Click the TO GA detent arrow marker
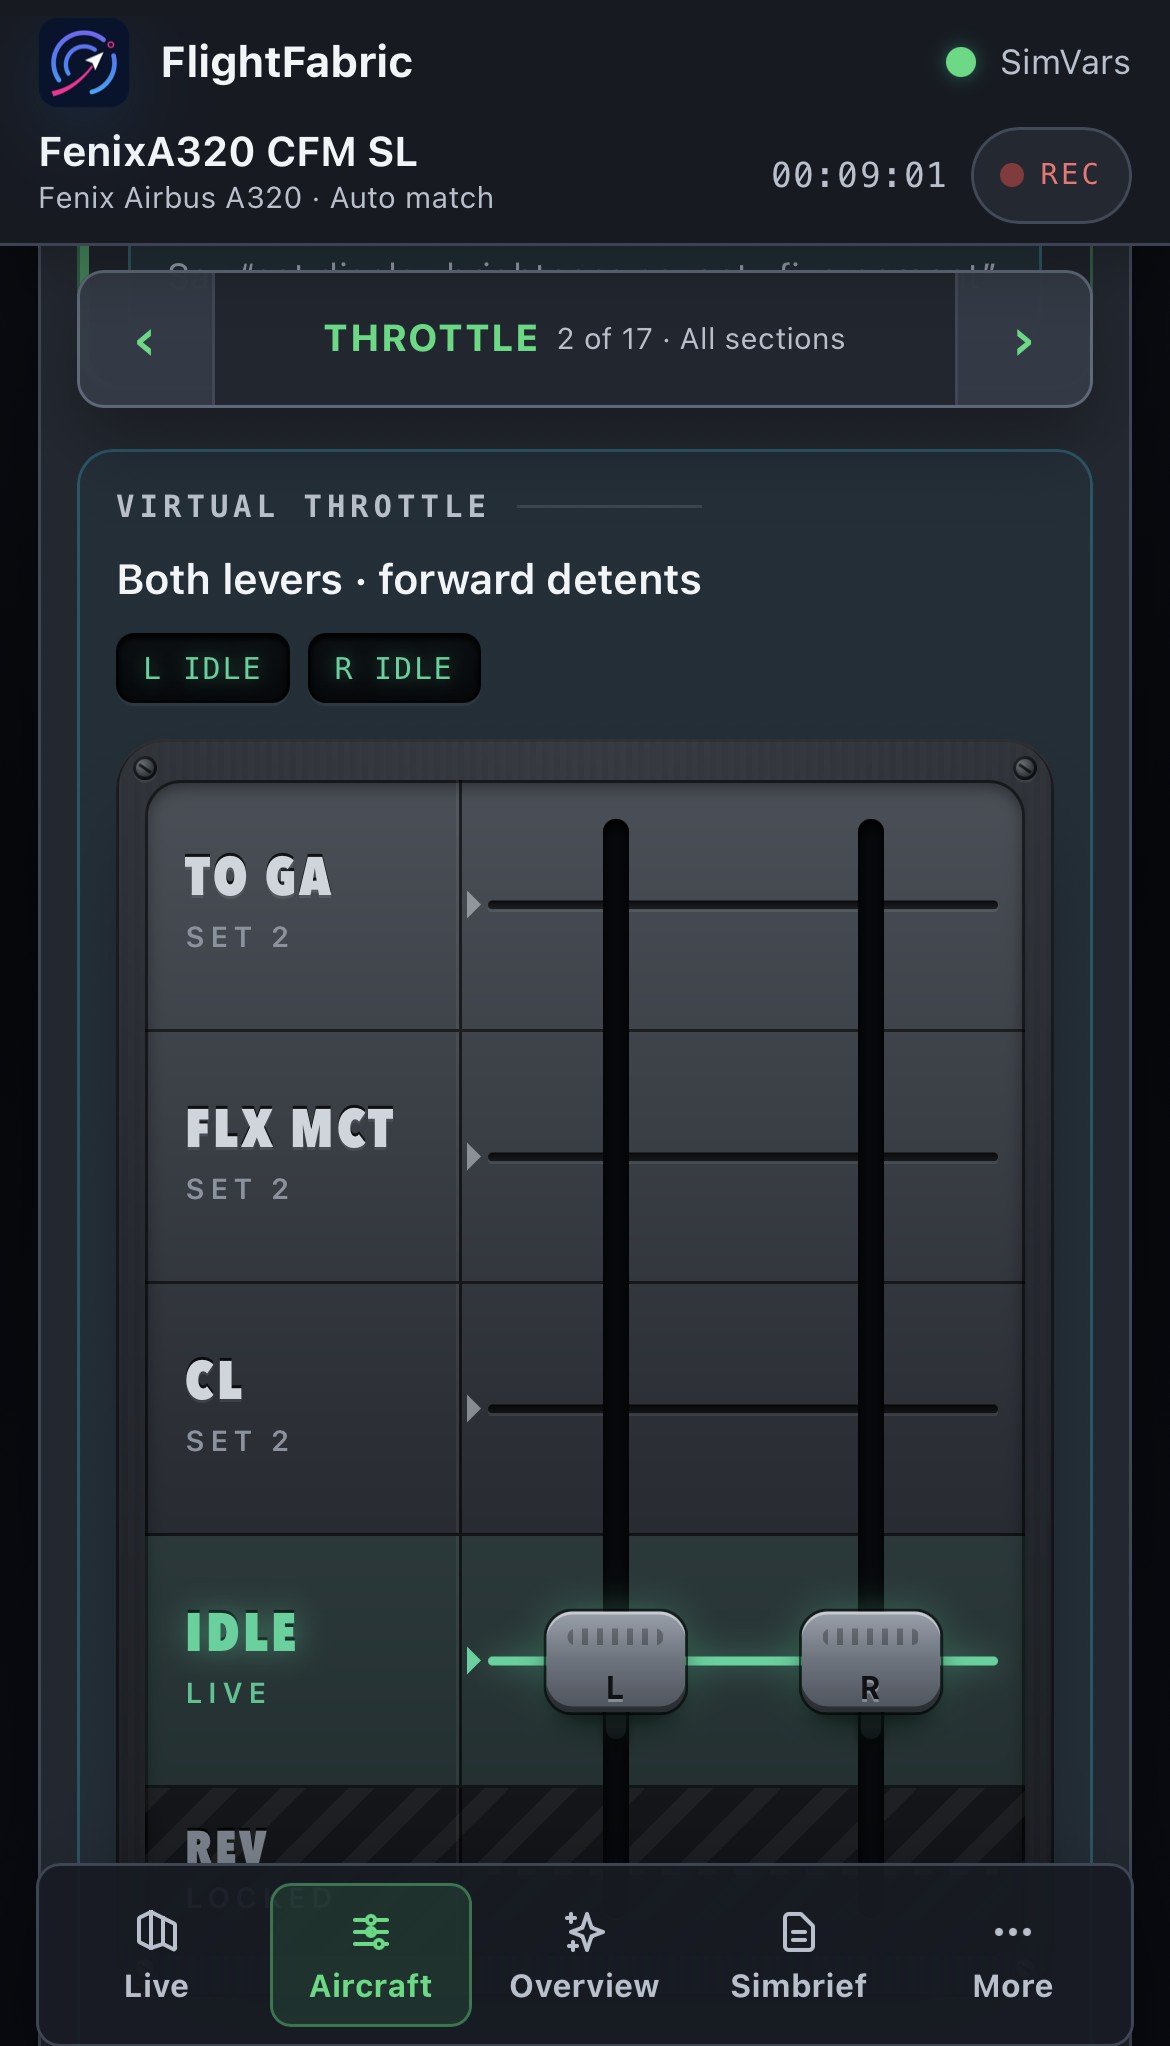The height and width of the screenshot is (2046, 1170). tap(474, 905)
